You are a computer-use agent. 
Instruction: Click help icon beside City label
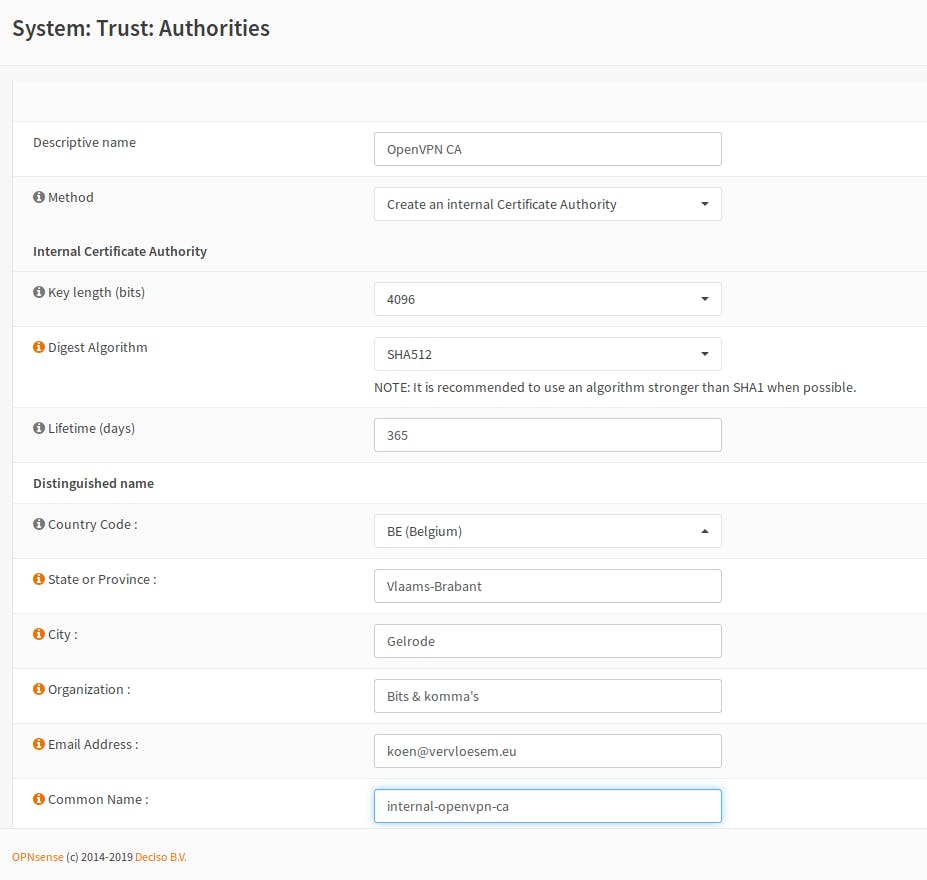click(39, 635)
